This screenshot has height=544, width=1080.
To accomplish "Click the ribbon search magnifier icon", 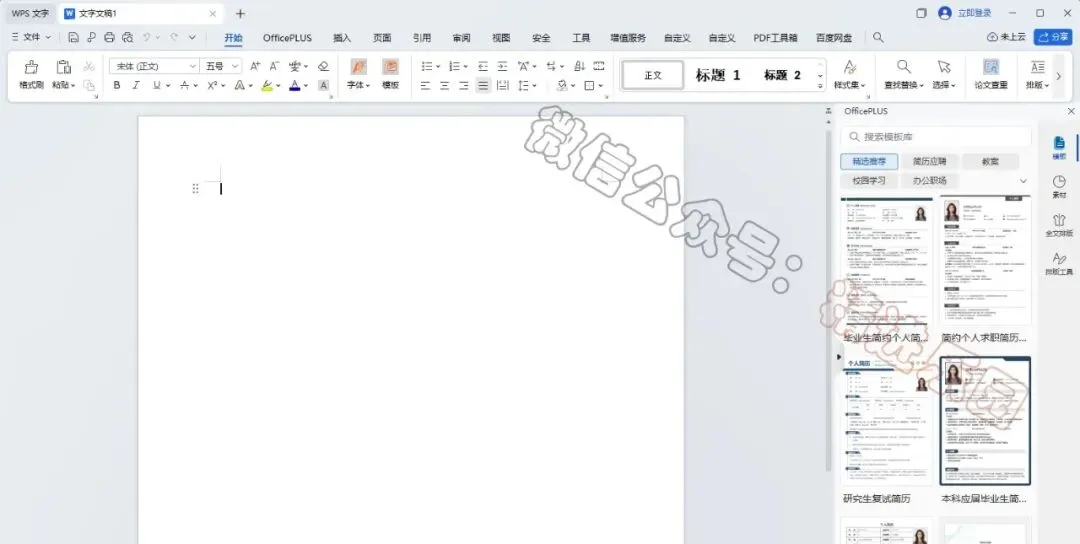I will point(878,37).
